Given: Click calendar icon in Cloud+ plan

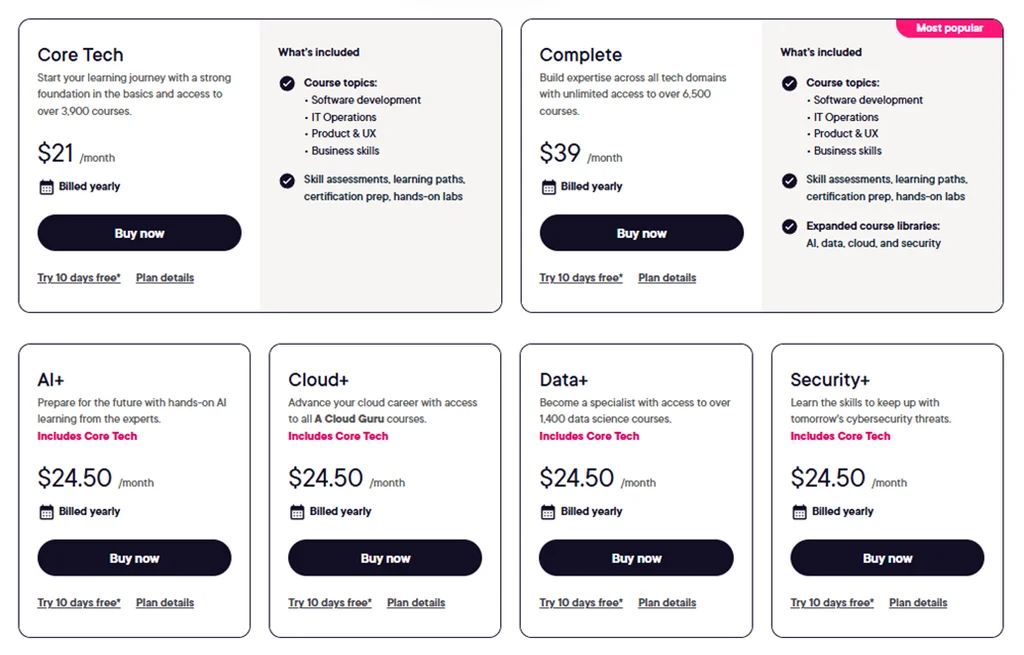Looking at the screenshot, I should tap(297, 512).
